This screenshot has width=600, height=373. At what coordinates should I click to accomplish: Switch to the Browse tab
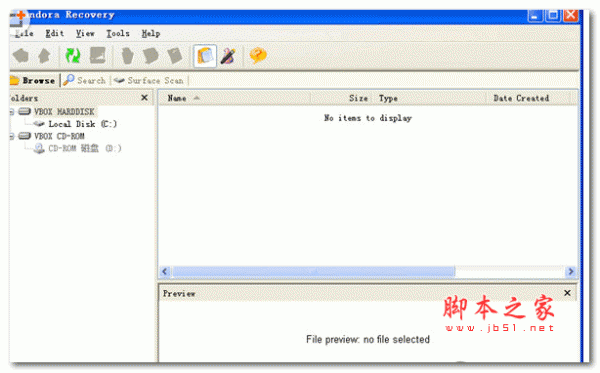click(34, 81)
